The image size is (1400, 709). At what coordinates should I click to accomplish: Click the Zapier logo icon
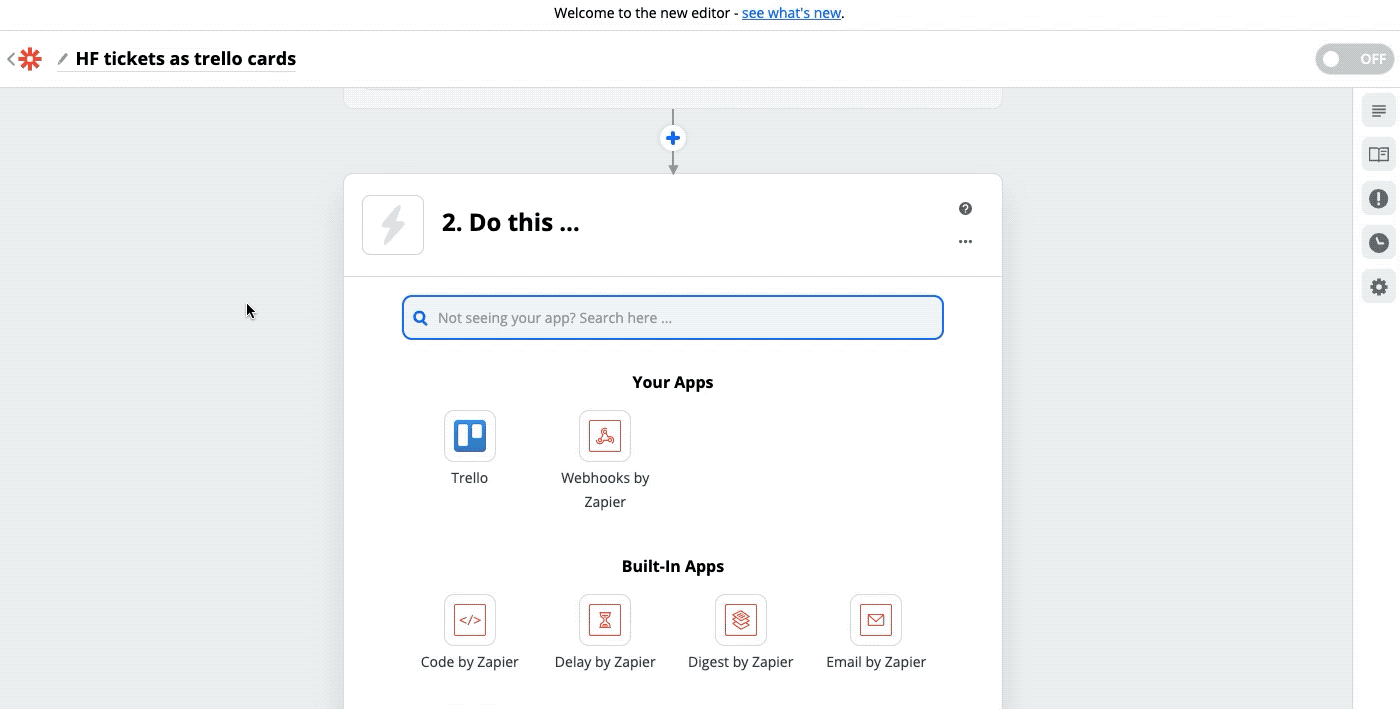click(31, 59)
